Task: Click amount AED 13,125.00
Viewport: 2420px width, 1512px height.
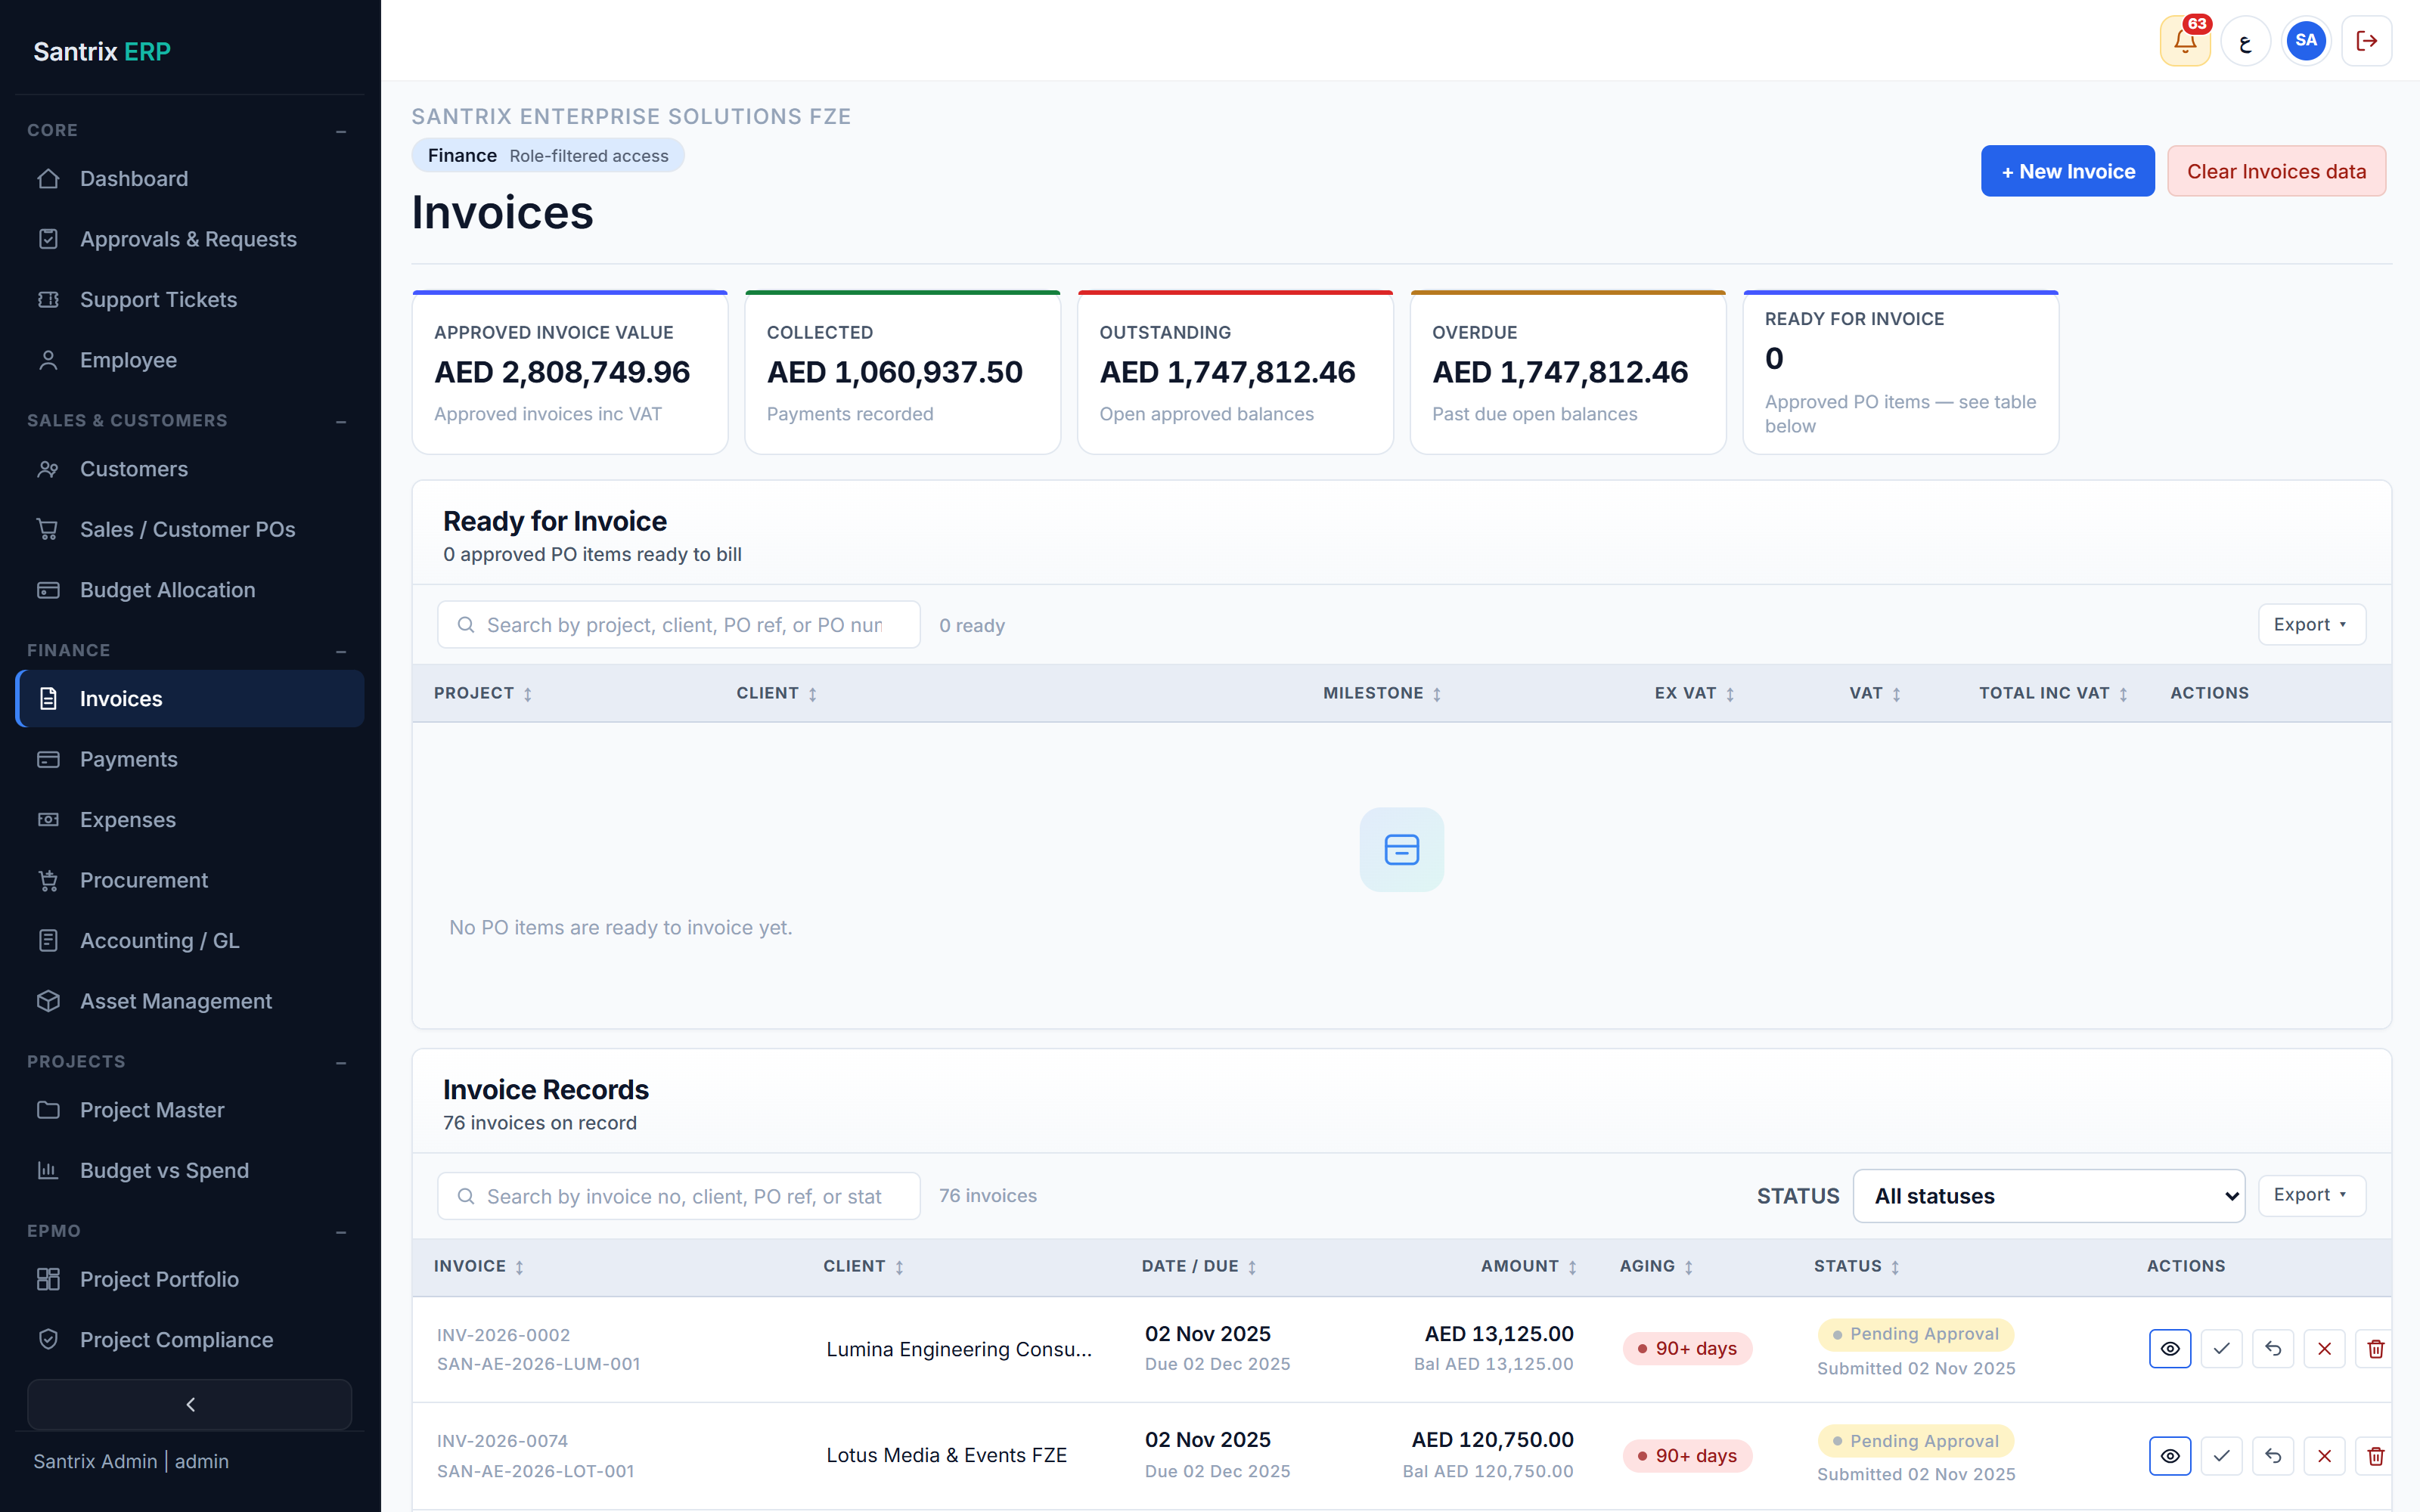Action: tap(1498, 1334)
